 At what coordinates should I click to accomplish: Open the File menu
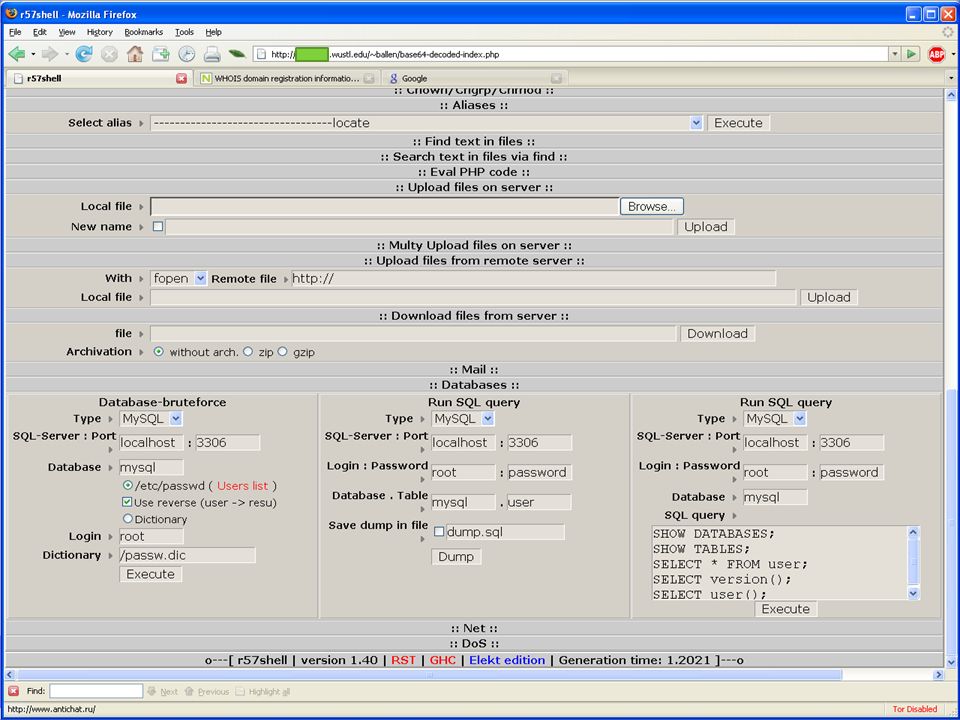(15, 32)
